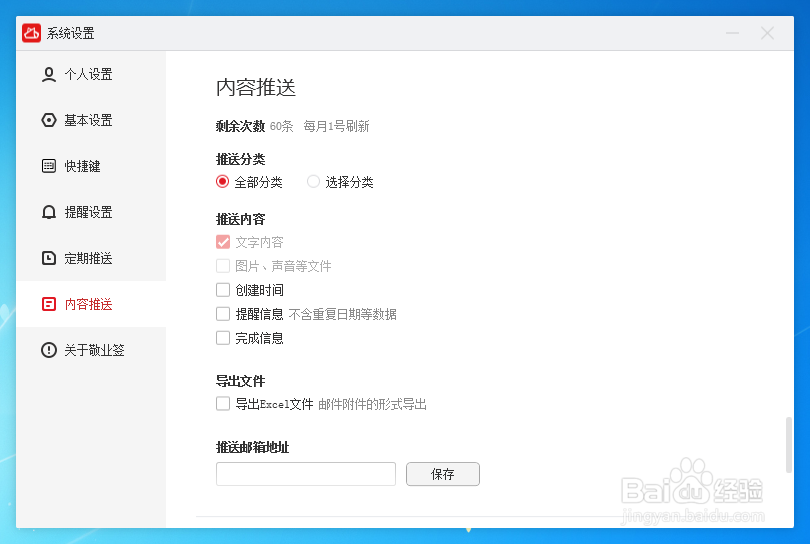Click the 推送分类 section label
810x544 pixels.
(240, 160)
